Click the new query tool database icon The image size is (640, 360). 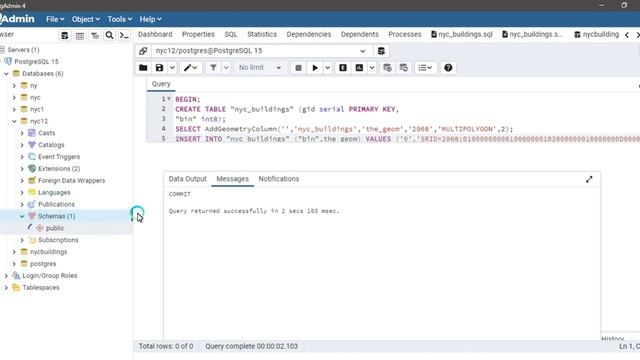point(381,51)
